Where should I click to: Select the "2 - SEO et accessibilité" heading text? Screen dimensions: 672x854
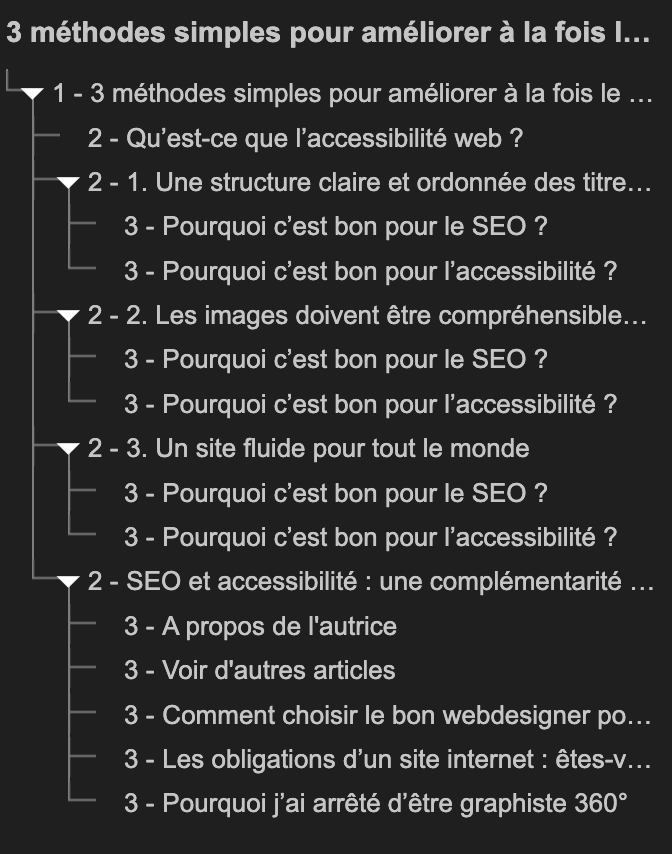371,582
